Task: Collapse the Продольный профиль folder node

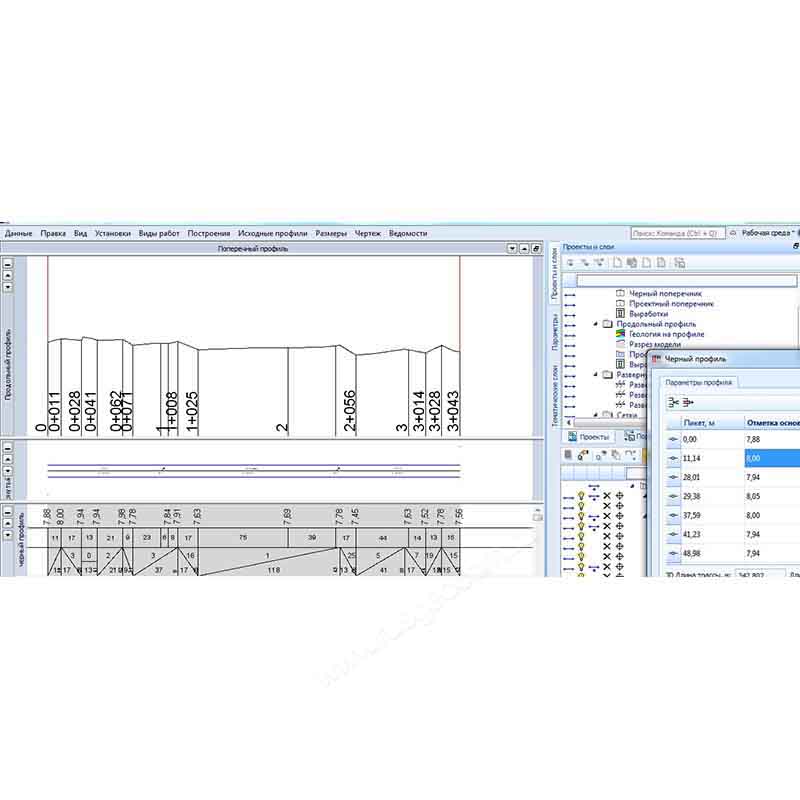Action: pos(595,324)
